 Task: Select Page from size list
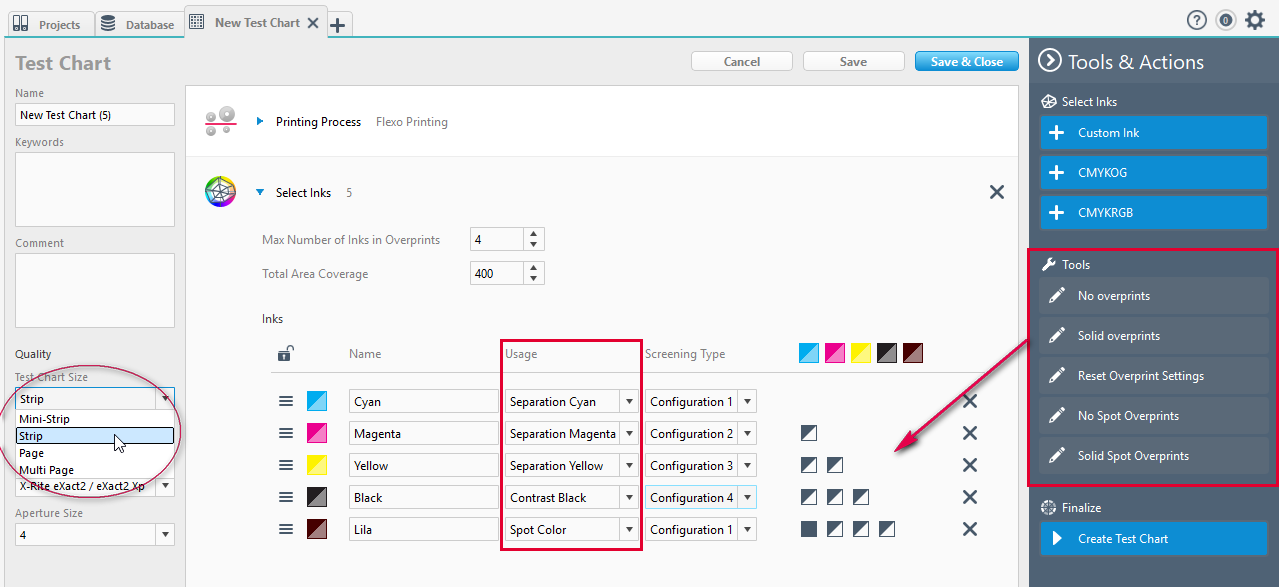click(x=95, y=453)
